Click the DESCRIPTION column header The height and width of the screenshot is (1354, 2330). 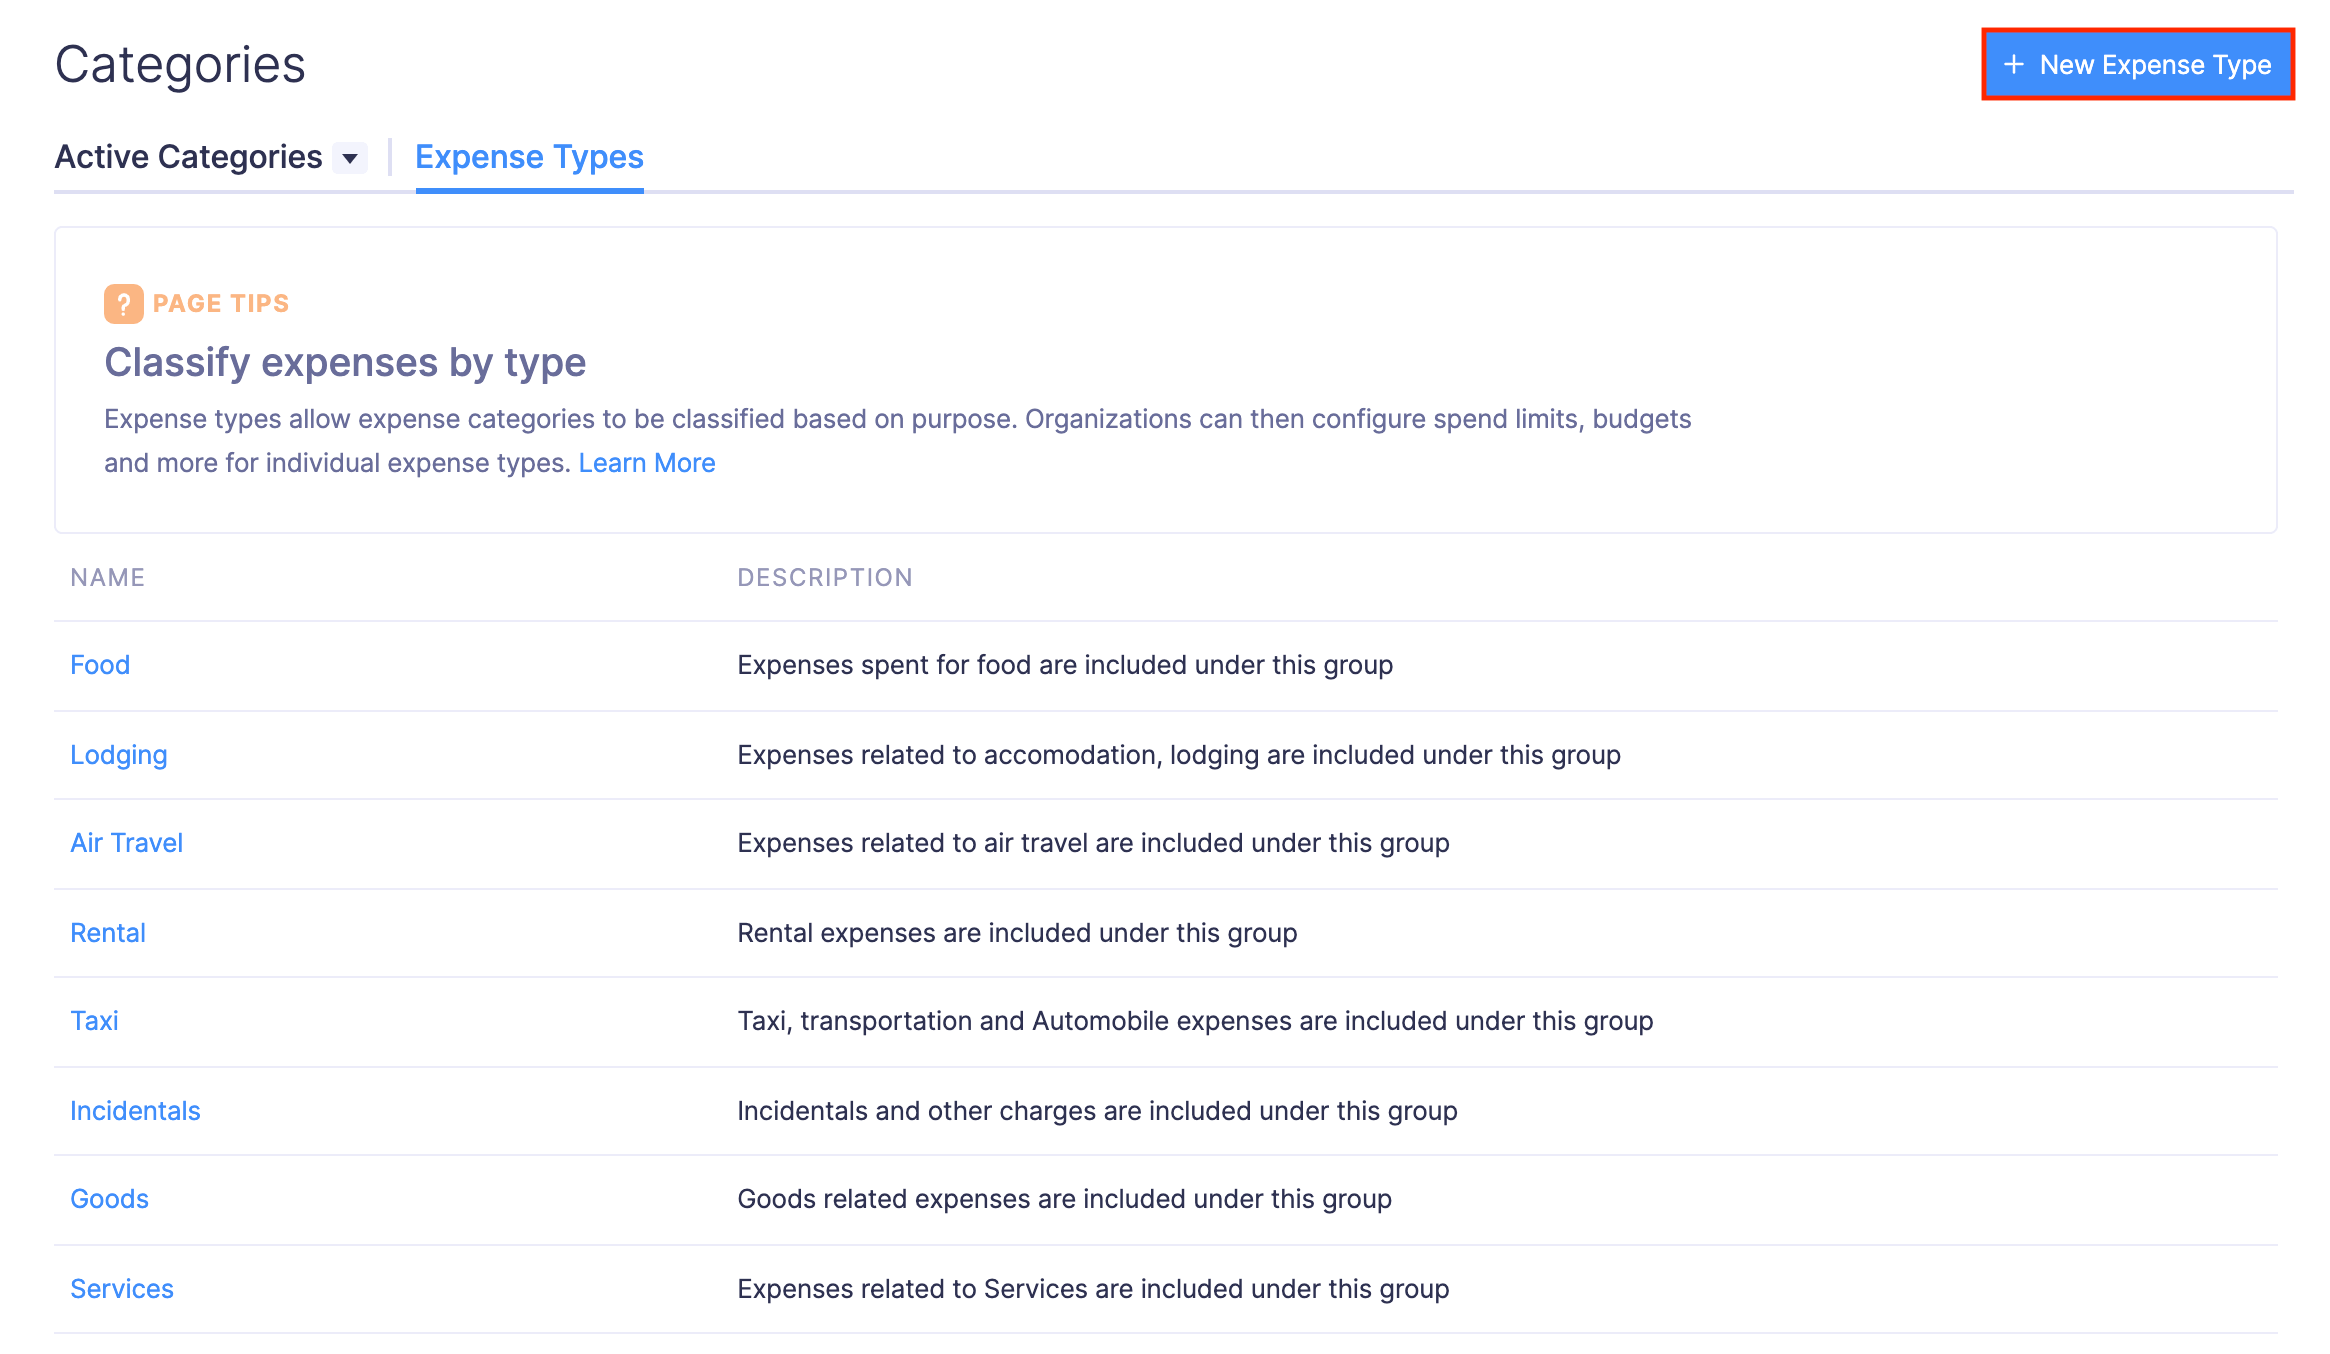(x=825, y=577)
